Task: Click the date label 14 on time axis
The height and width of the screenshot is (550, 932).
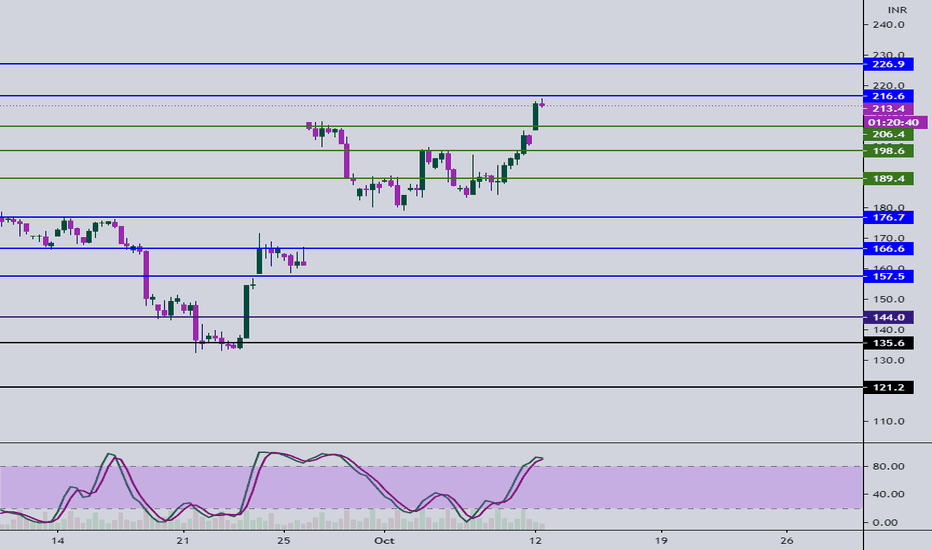Action: pos(58,540)
